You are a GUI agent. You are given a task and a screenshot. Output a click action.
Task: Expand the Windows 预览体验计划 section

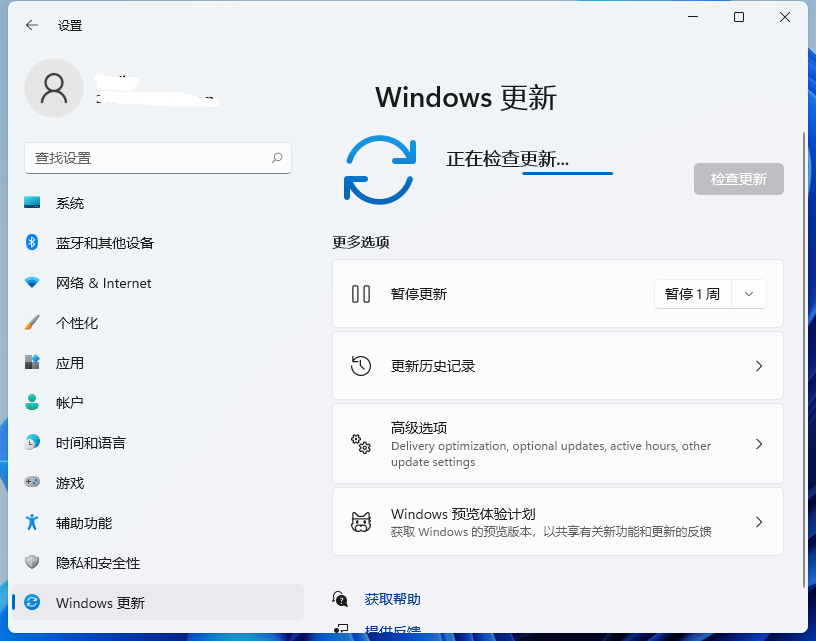(x=557, y=521)
